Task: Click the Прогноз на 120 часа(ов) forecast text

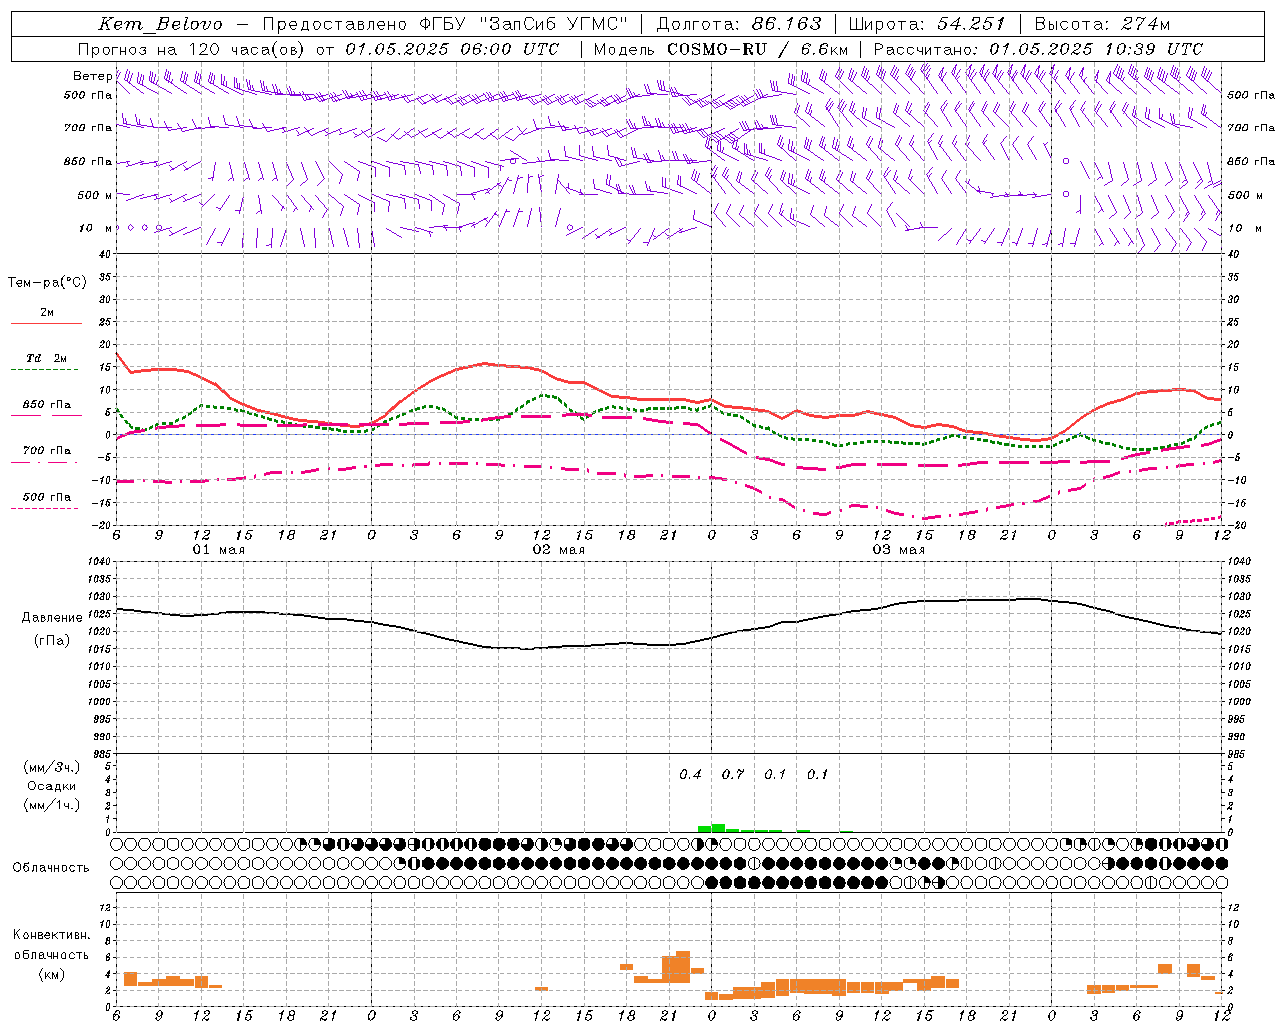Action: click(x=192, y=49)
